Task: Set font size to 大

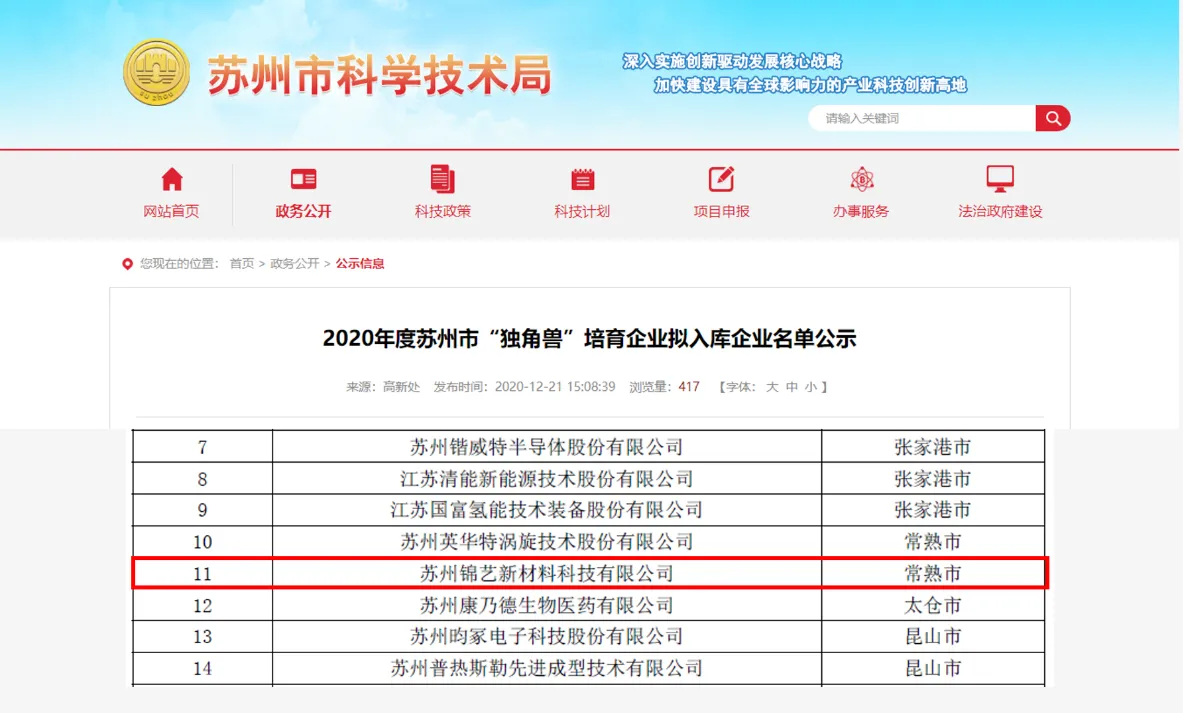Action: (x=772, y=387)
